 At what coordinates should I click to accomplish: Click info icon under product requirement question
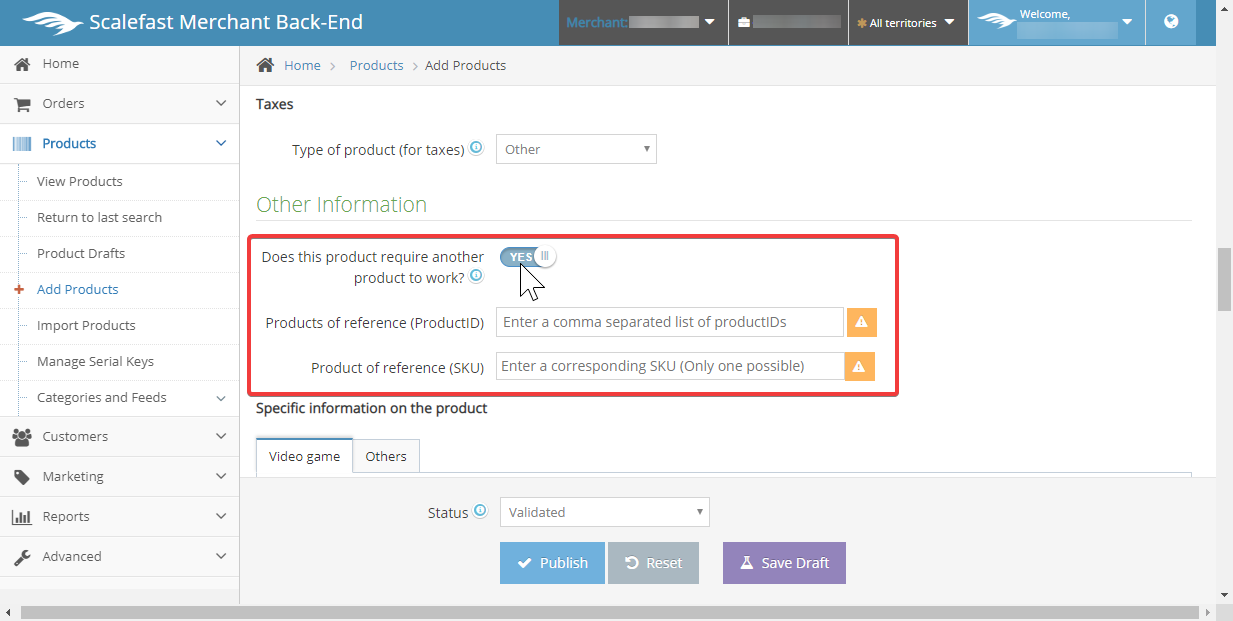pos(476,276)
